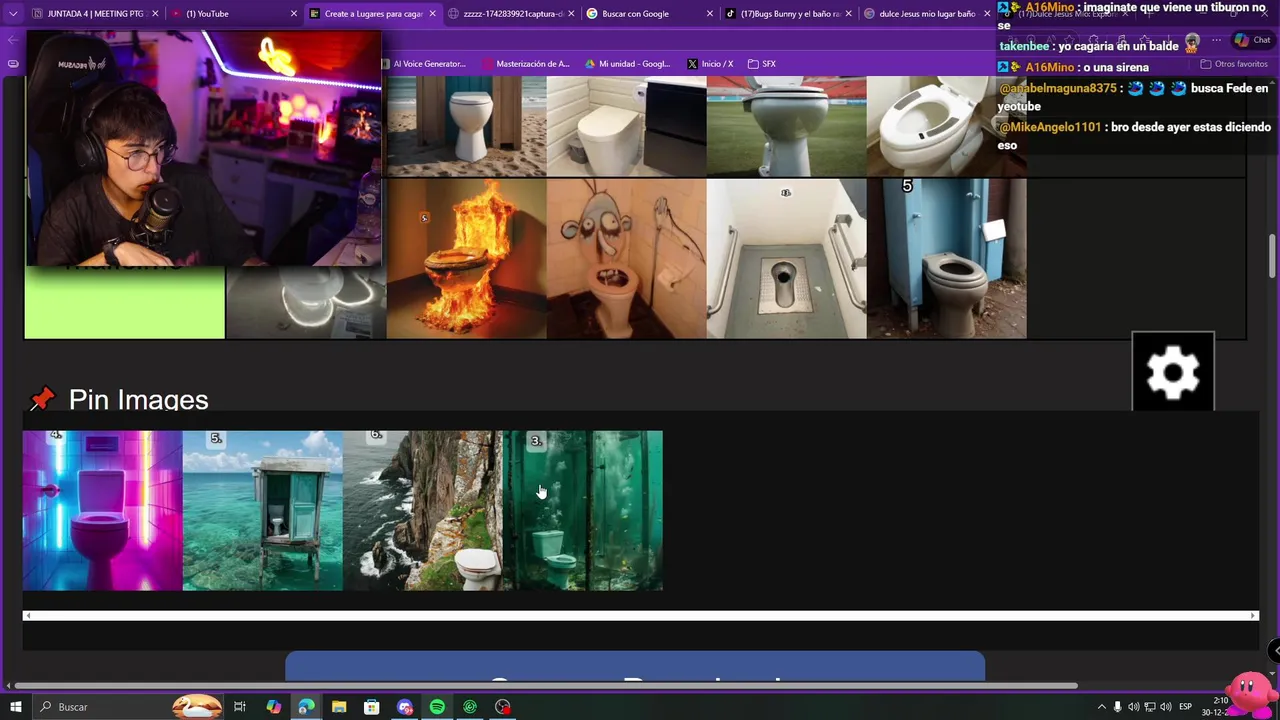Select the toilet with painted face image
The image size is (1280, 720).
[626, 258]
